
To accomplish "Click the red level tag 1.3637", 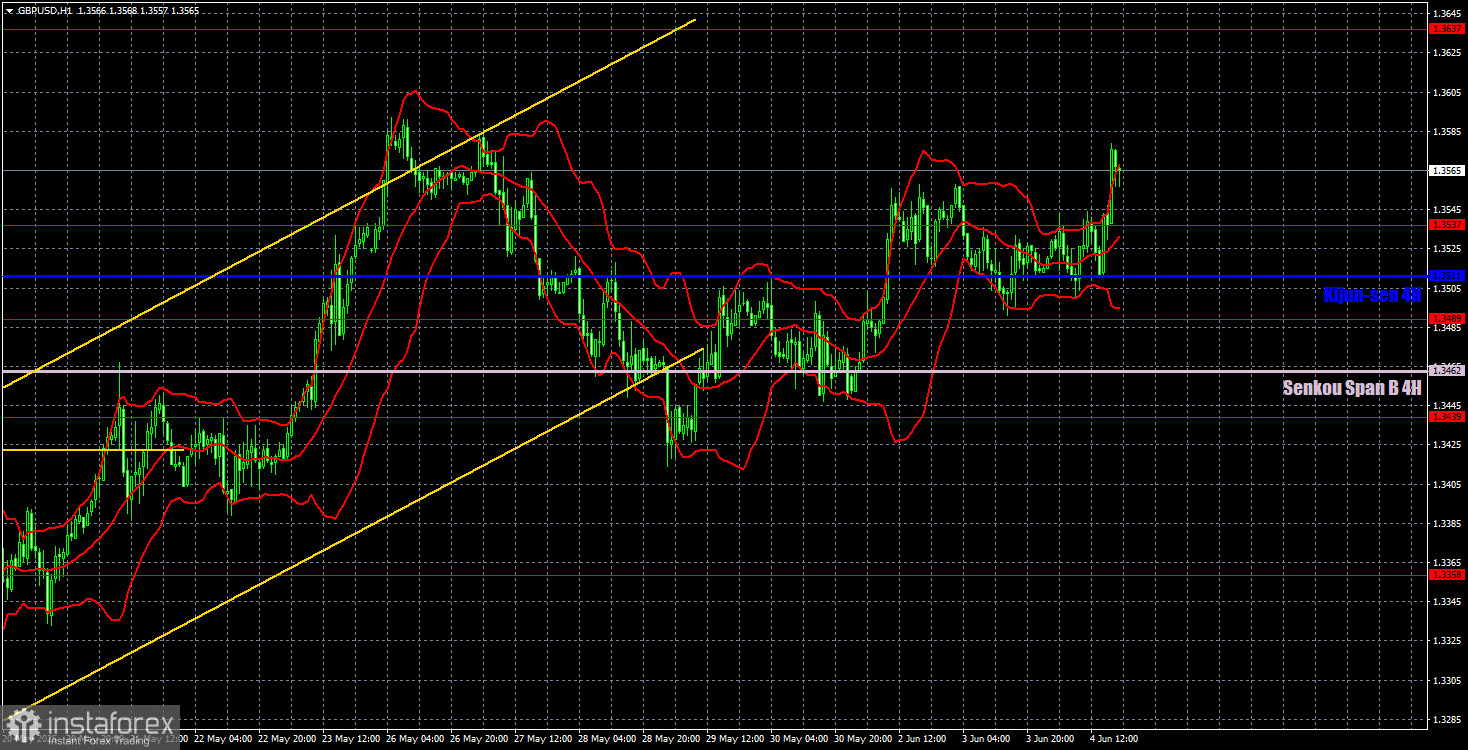I will point(1447,29).
